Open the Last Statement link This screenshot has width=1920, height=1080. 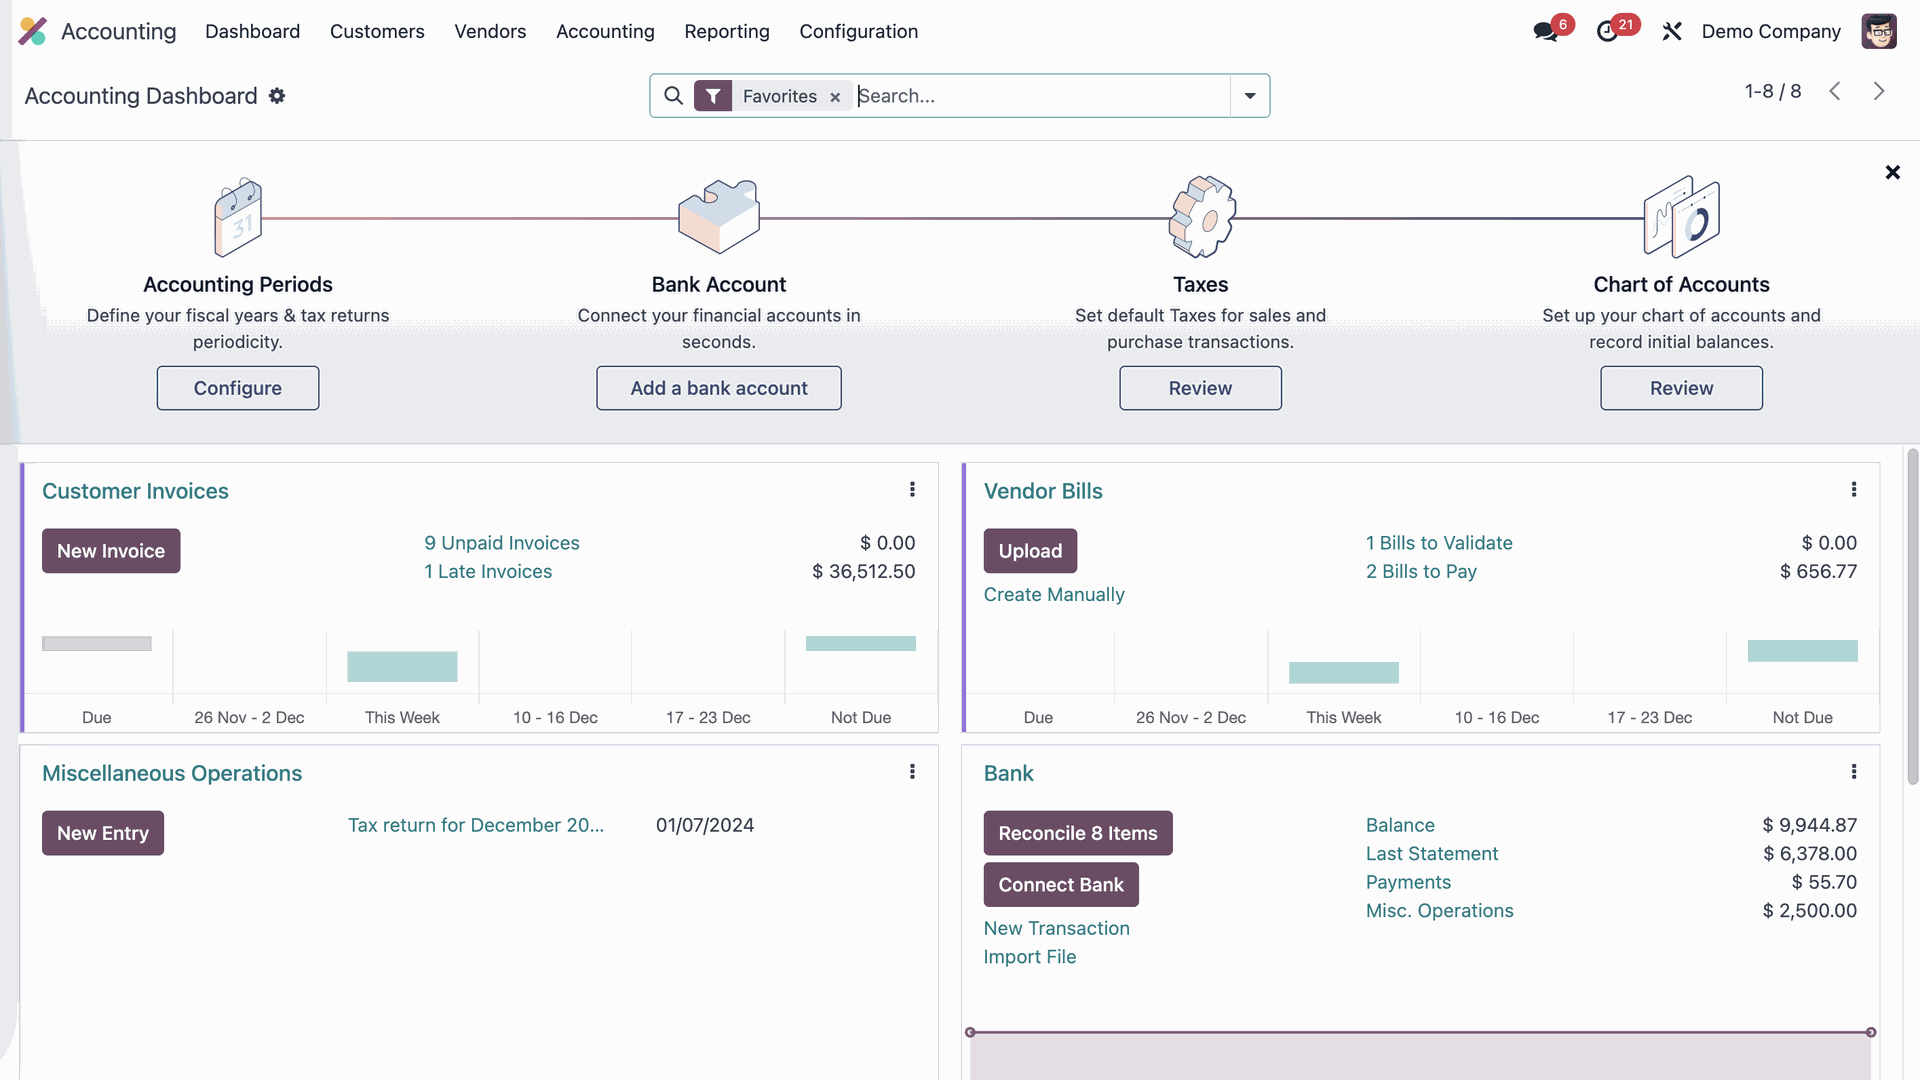pyautogui.click(x=1432, y=854)
